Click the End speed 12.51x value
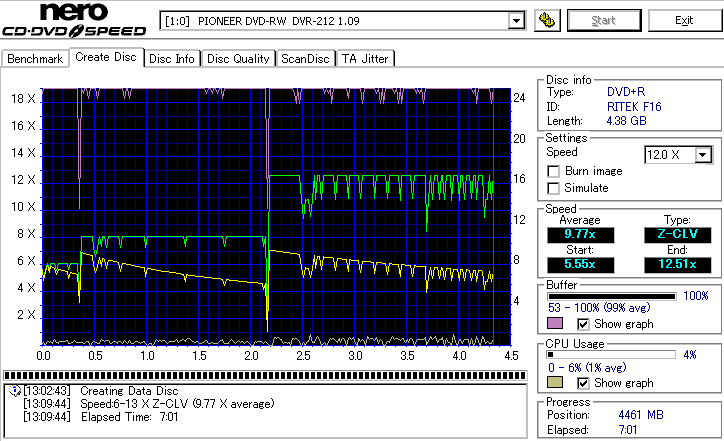Image resolution: width=724 pixels, height=441 pixels. pos(678,265)
